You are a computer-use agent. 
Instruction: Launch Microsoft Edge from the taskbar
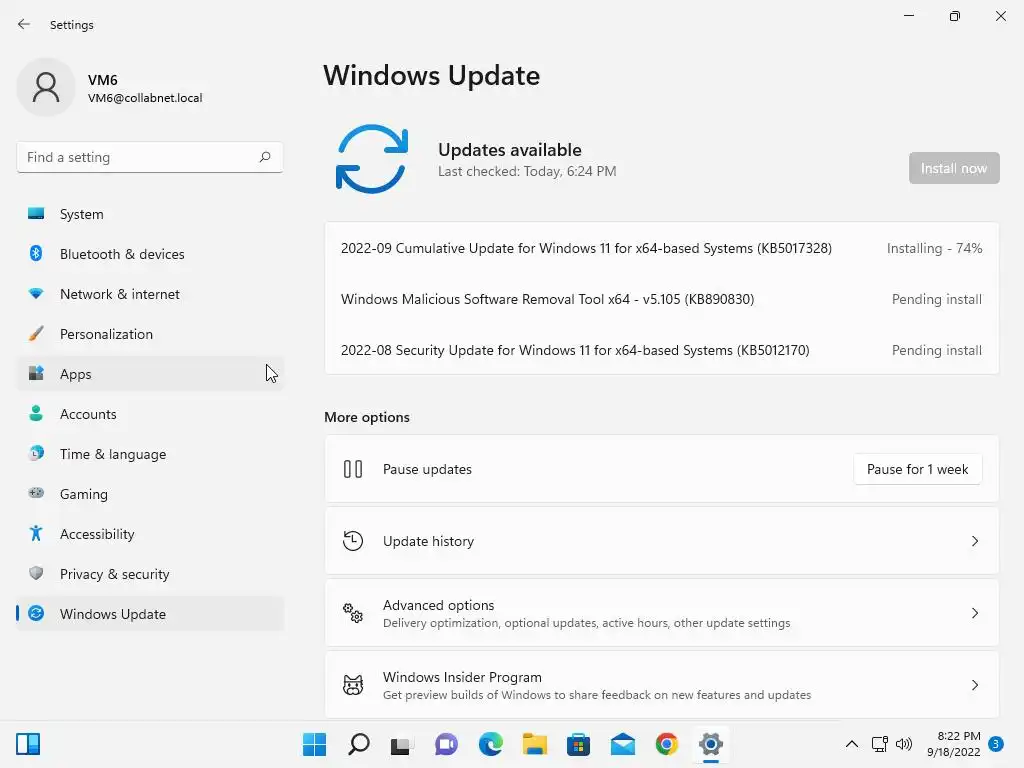coord(490,744)
